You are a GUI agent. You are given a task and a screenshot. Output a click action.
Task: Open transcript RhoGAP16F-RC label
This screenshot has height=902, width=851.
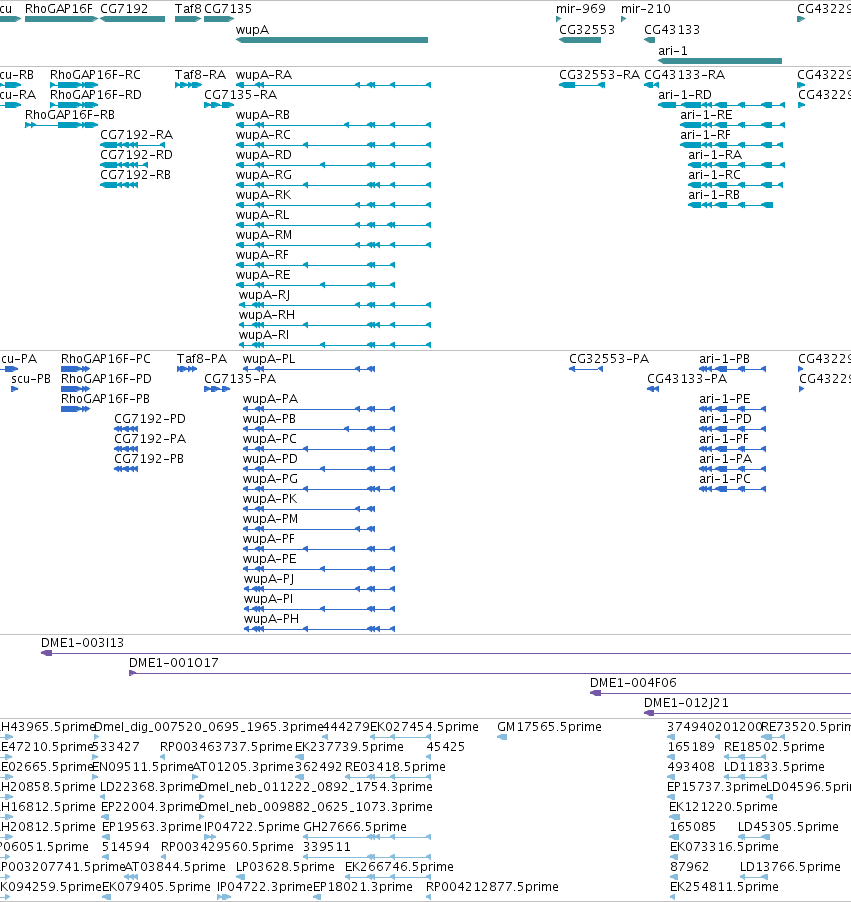(x=95, y=75)
